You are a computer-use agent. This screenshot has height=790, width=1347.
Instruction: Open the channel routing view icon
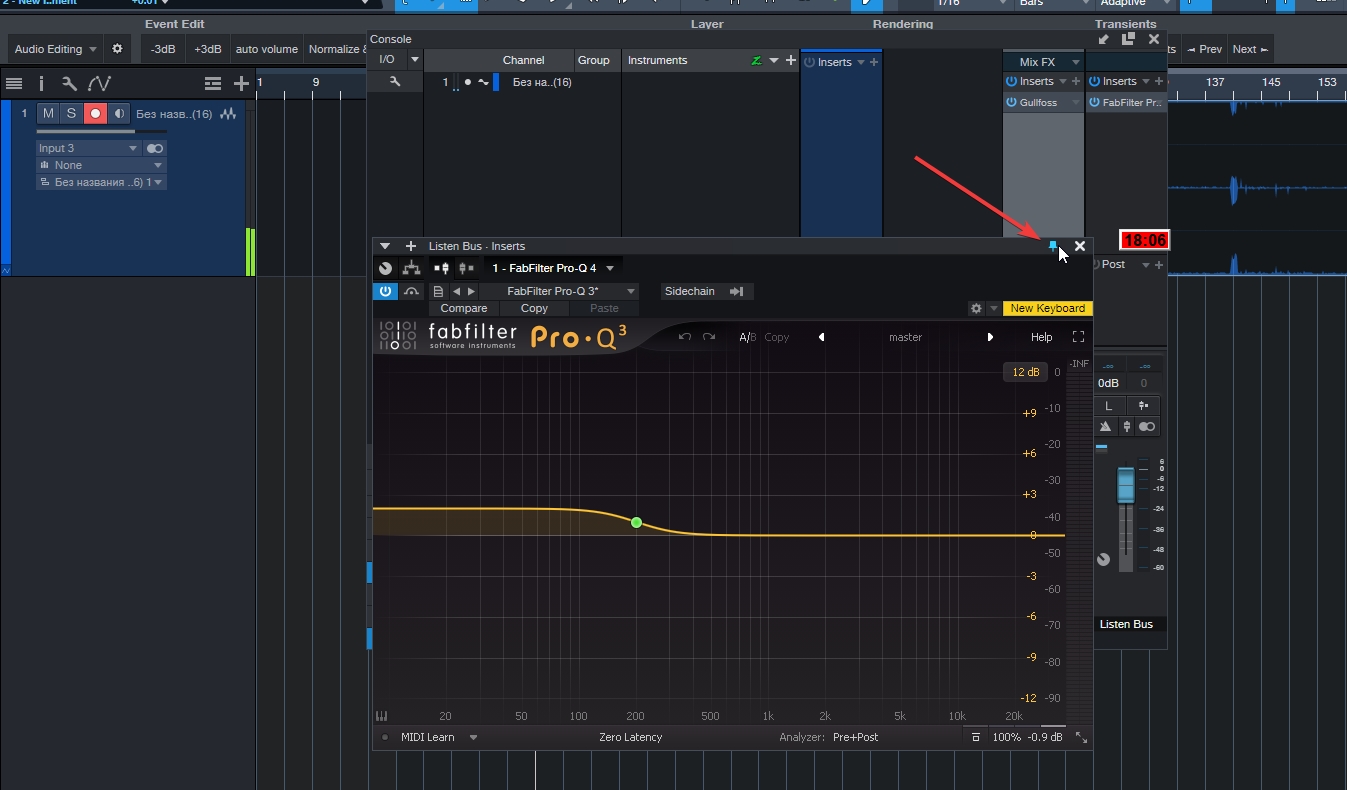pyautogui.click(x=411, y=268)
